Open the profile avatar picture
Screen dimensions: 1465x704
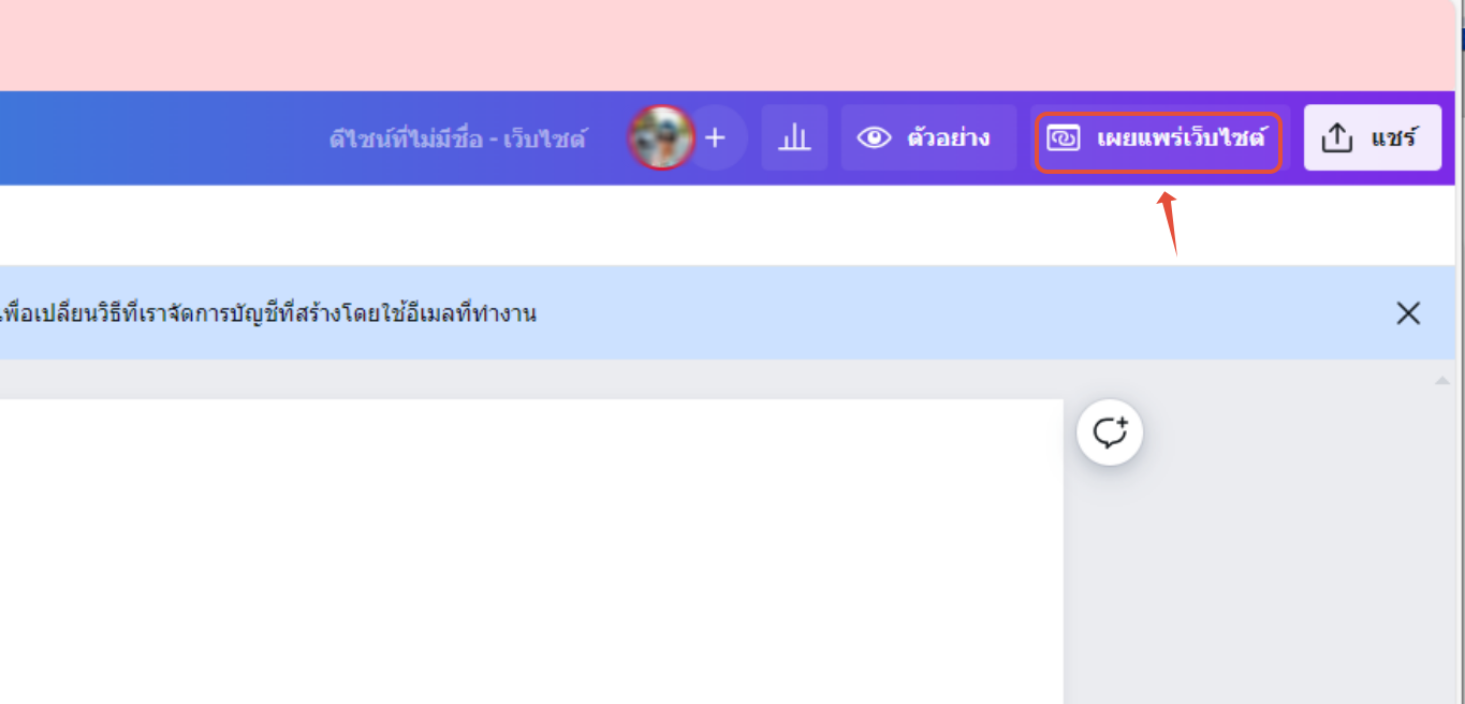tap(661, 137)
